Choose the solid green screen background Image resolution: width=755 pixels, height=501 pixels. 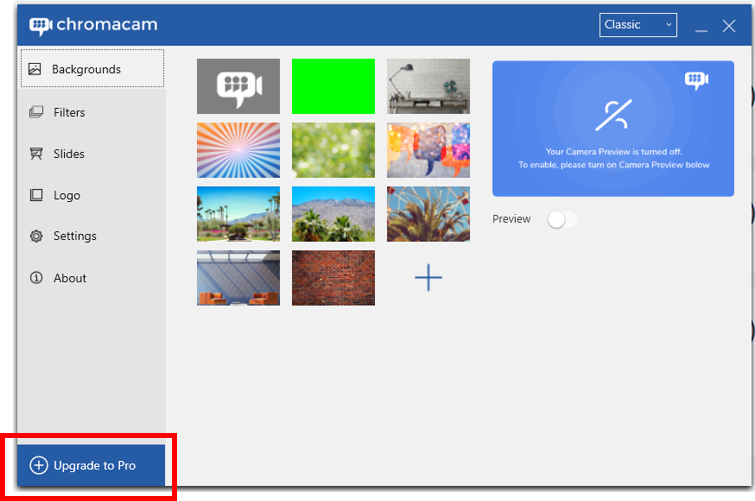[333, 86]
